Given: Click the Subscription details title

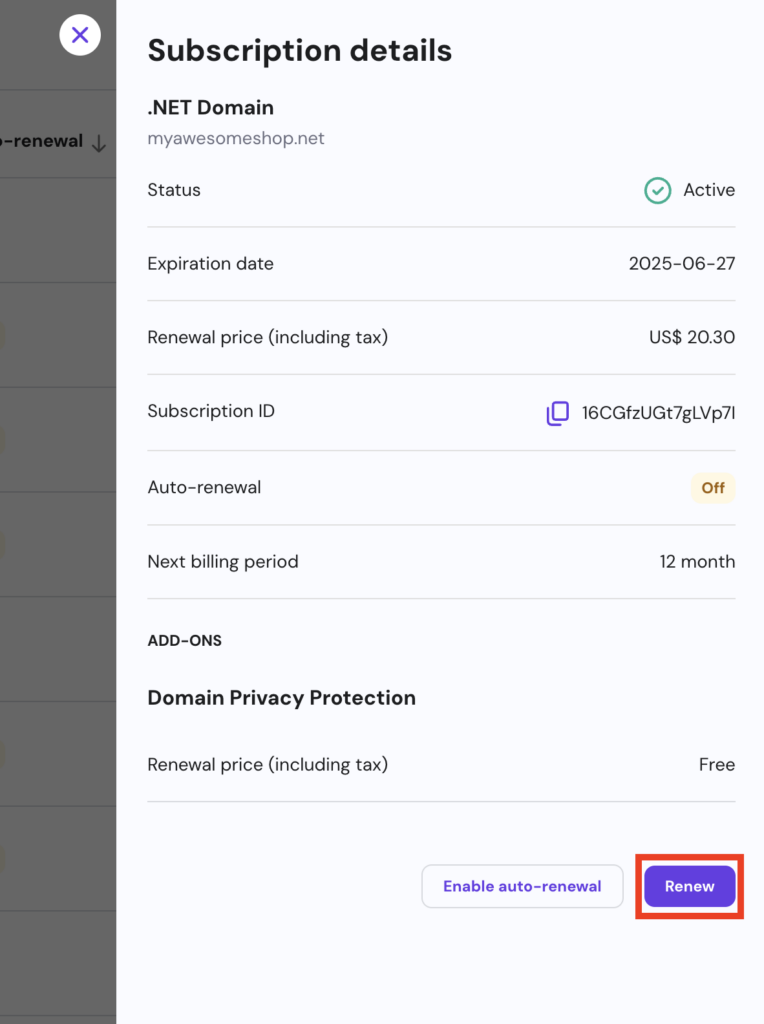Looking at the screenshot, I should coord(300,50).
